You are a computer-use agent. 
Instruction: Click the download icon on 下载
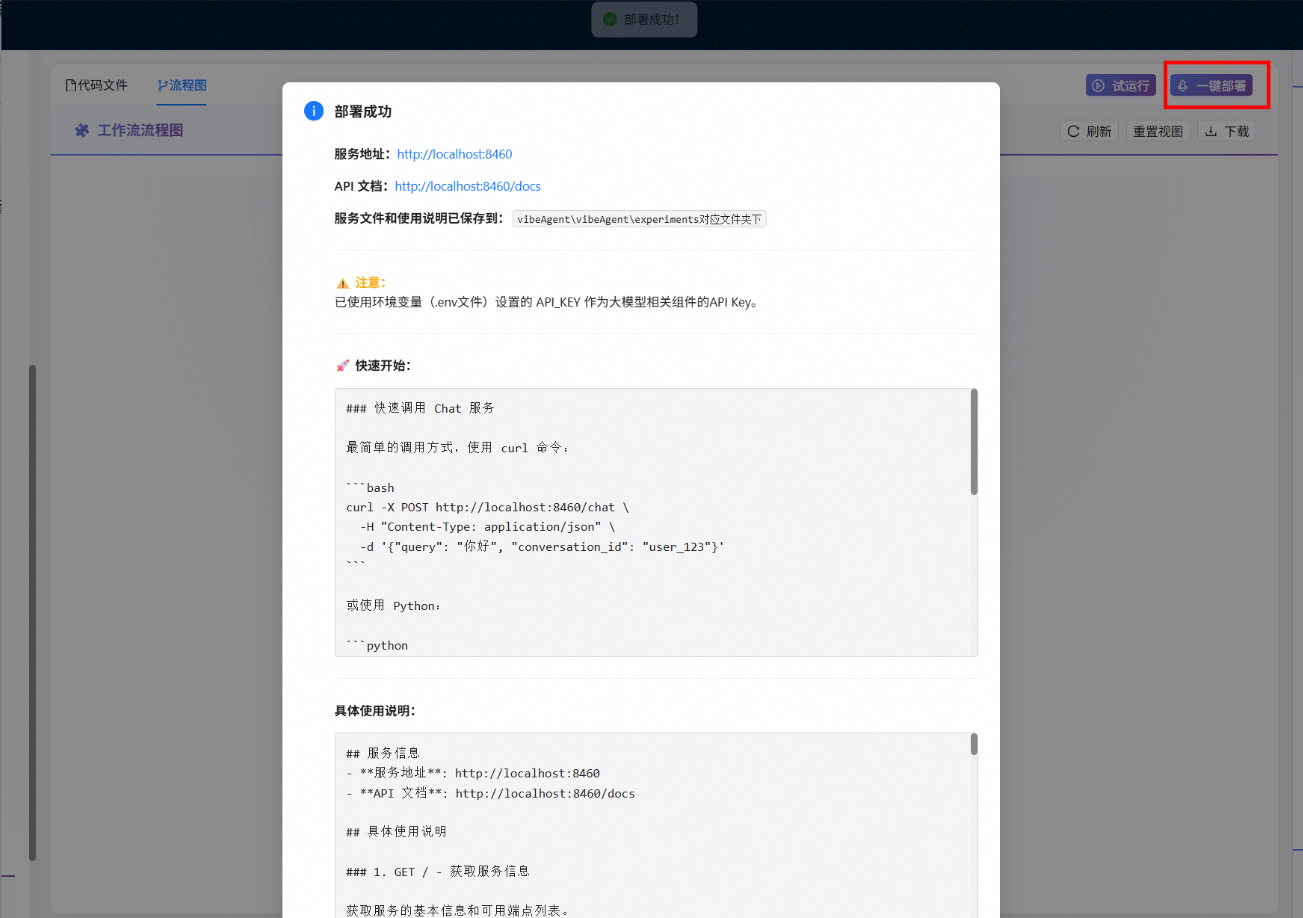pos(1211,131)
